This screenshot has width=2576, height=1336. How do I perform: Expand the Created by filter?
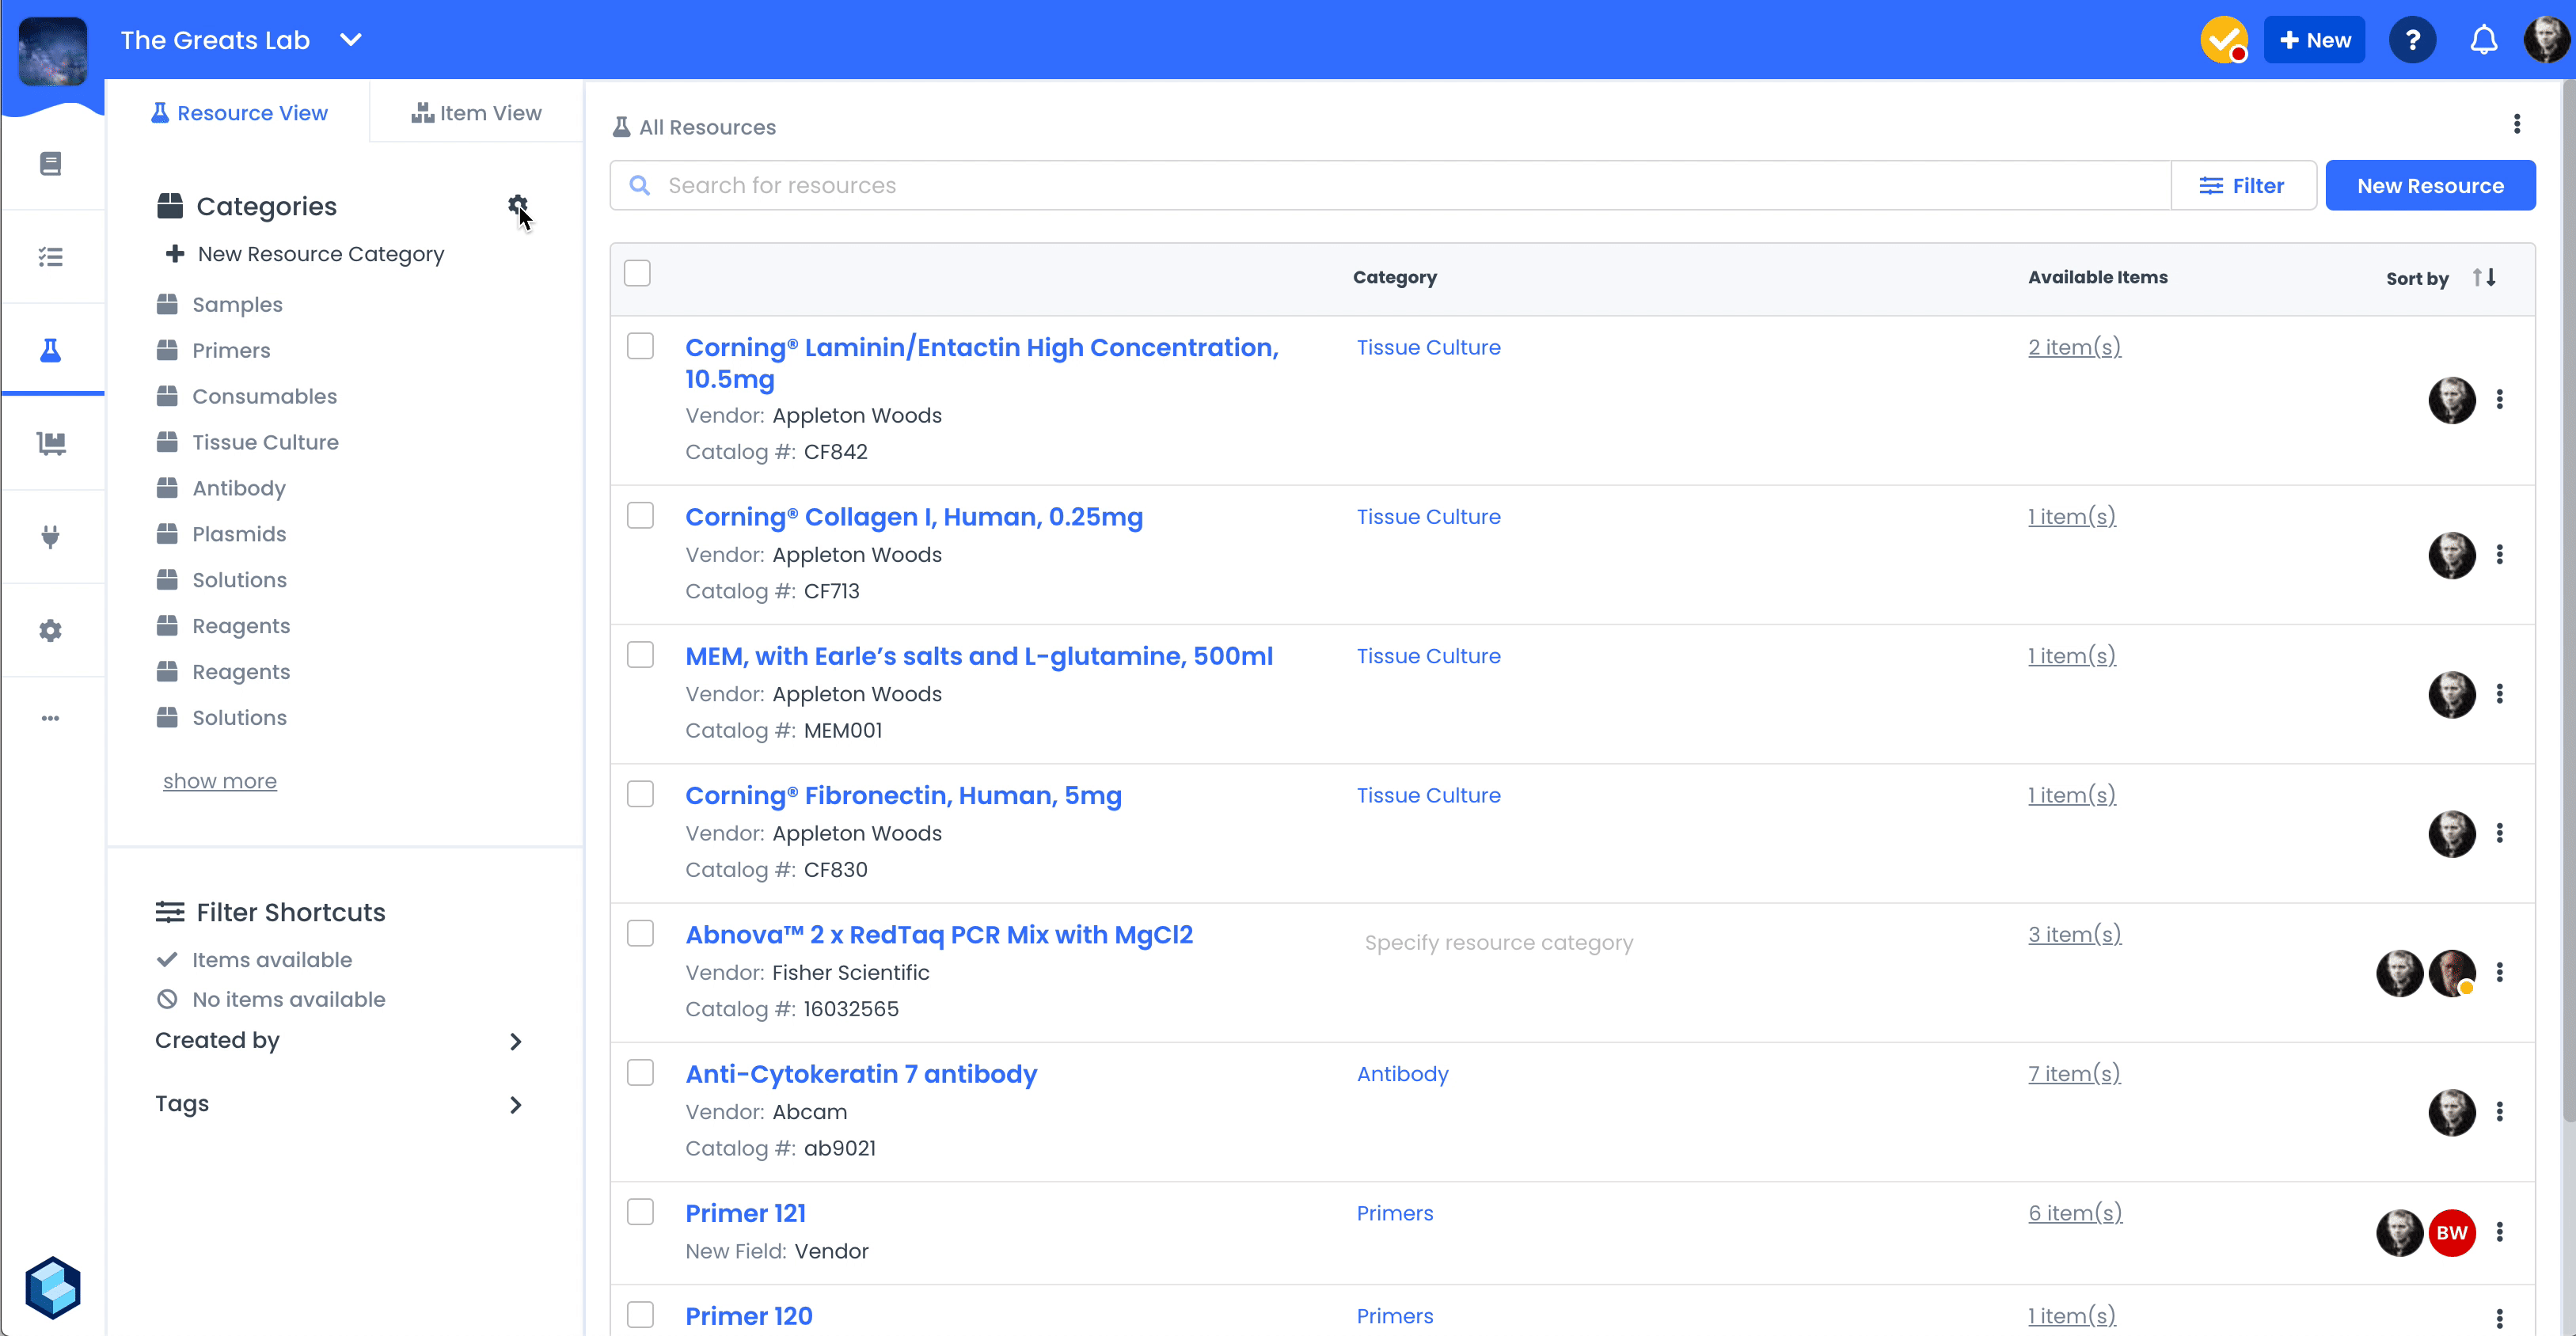515,1041
